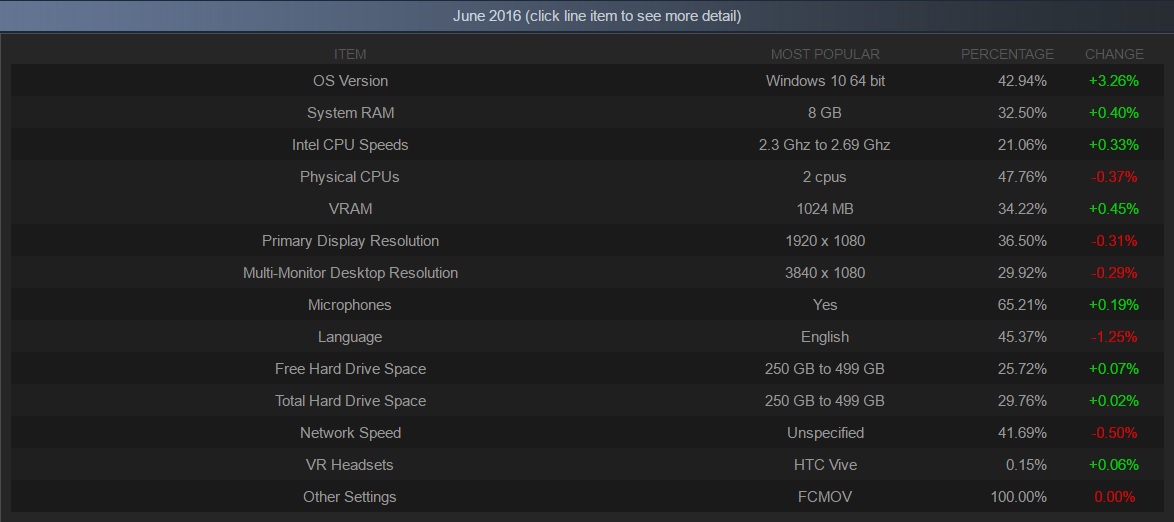Click the Network Speed line item
1174x522 pixels.
[x=350, y=433]
